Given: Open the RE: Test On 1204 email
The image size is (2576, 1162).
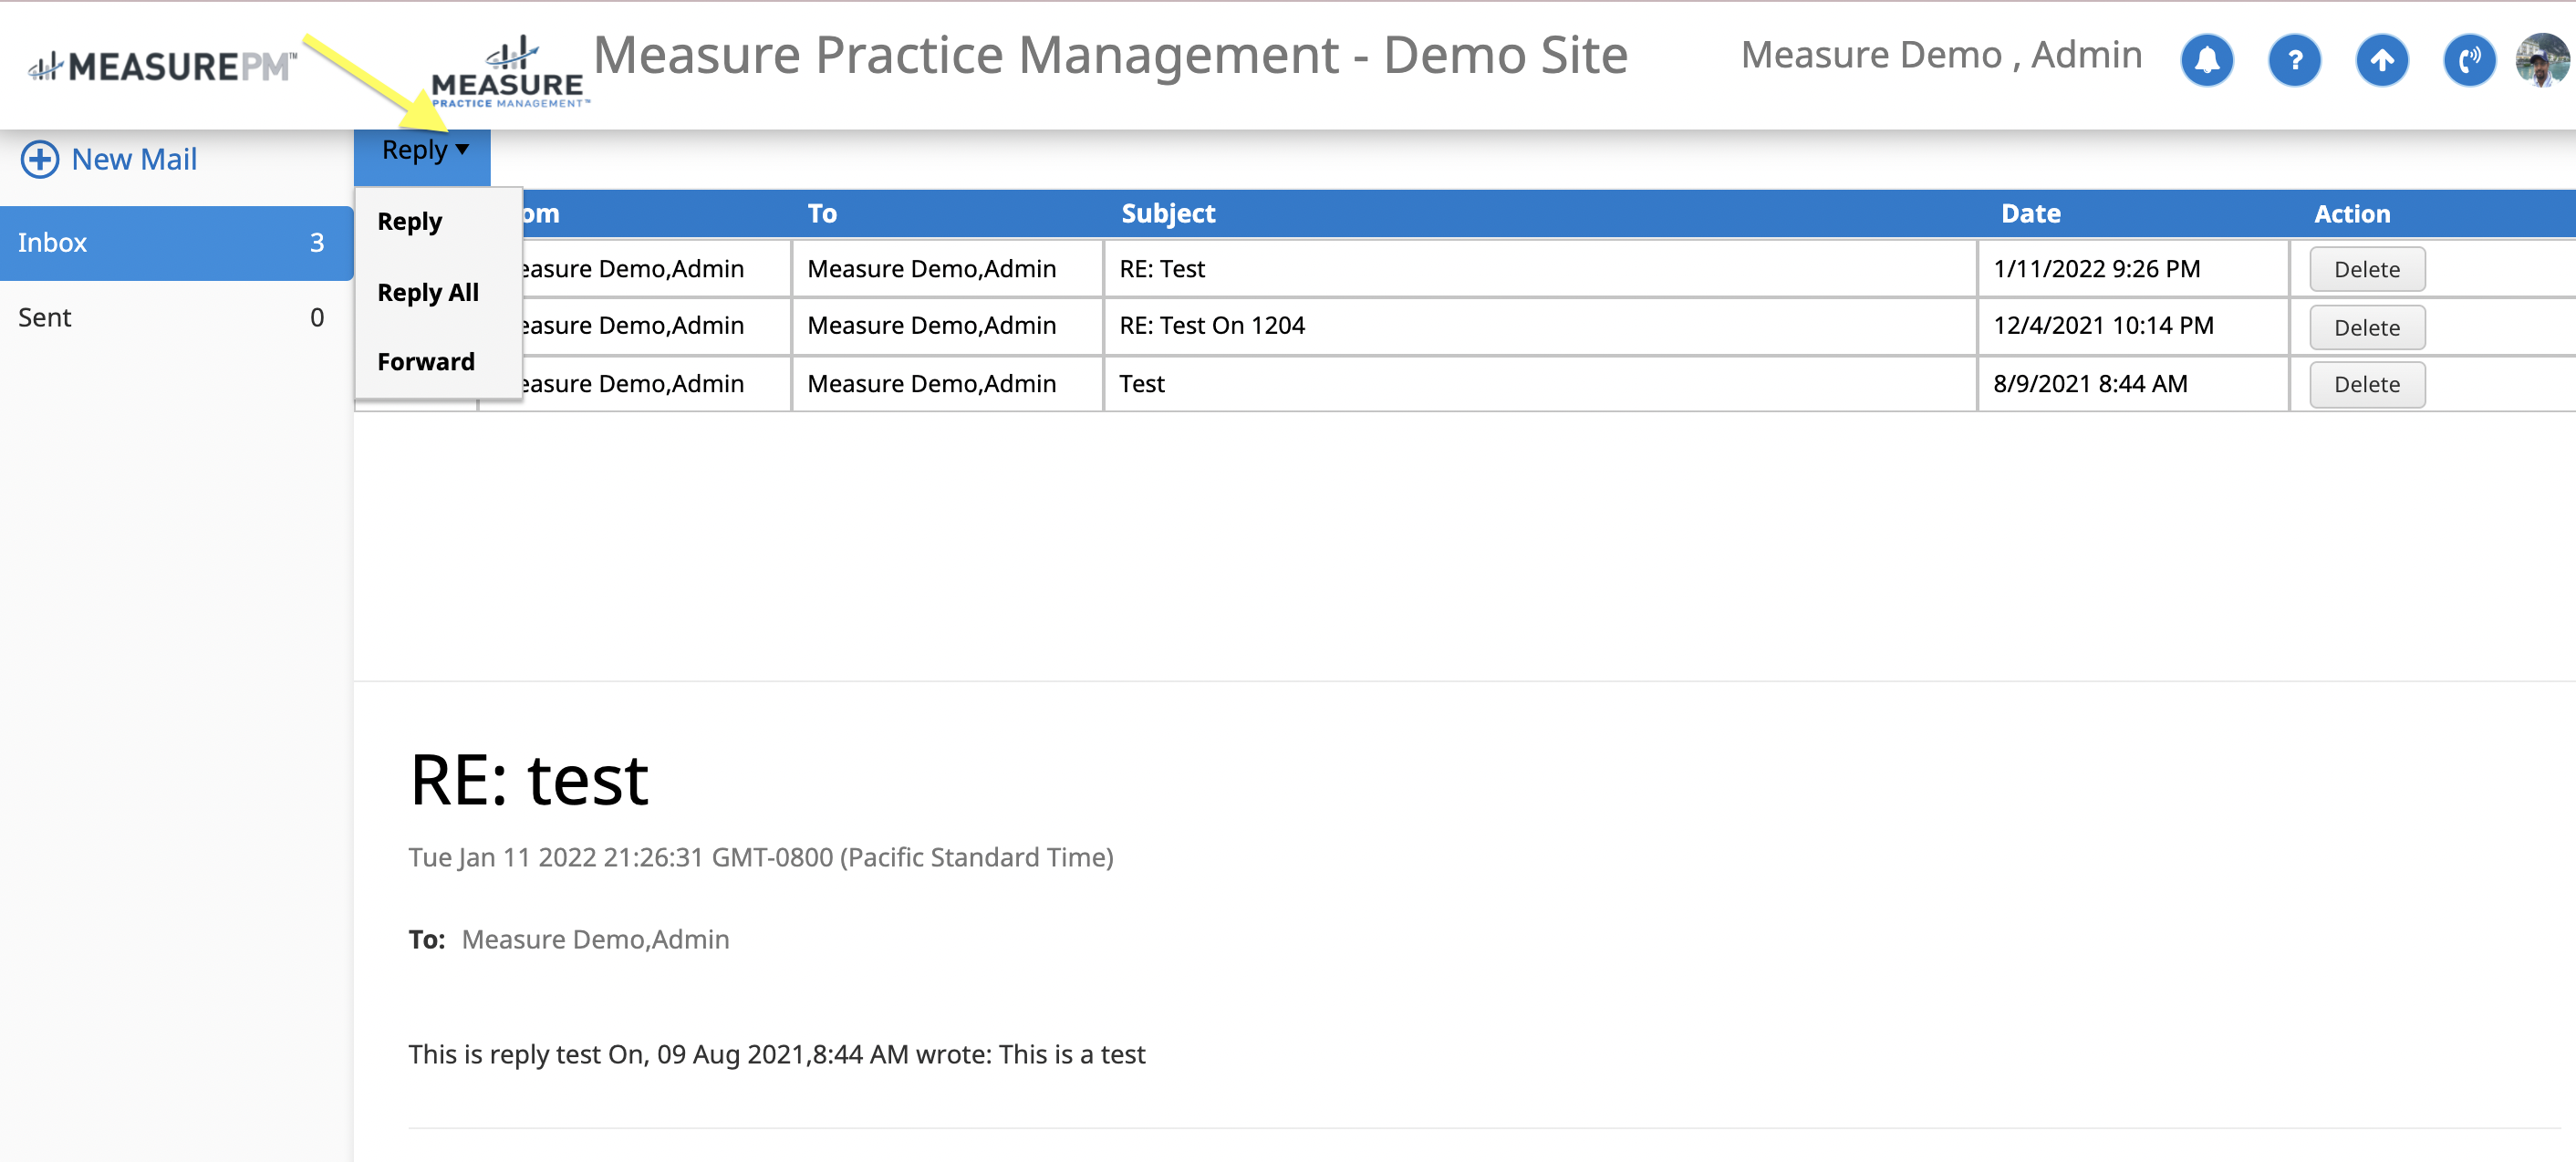Looking at the screenshot, I should pyautogui.click(x=1211, y=326).
